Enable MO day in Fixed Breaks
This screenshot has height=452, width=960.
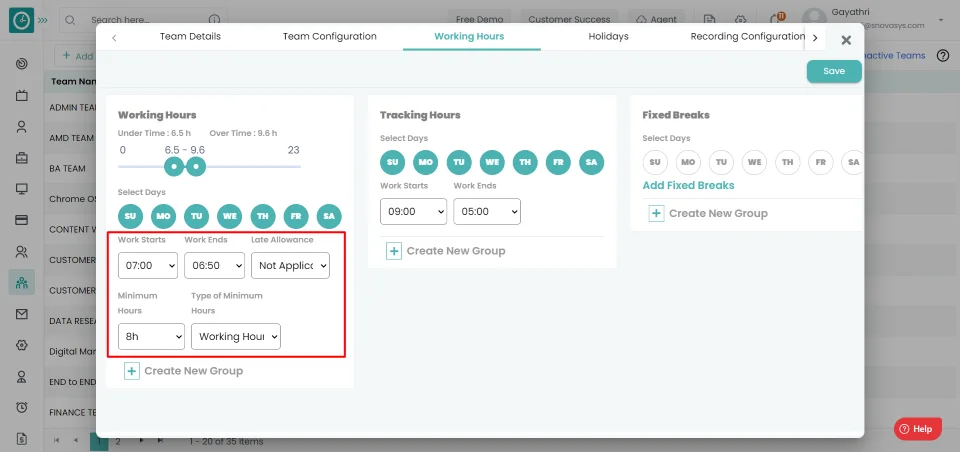tap(688, 162)
